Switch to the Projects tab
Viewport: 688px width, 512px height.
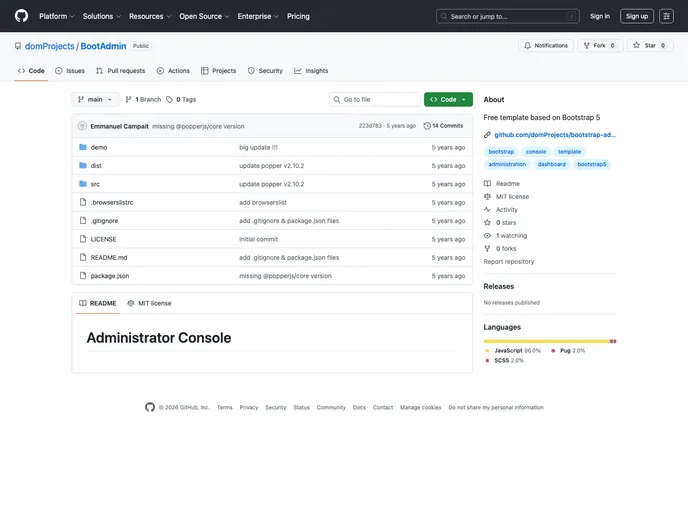pos(219,71)
